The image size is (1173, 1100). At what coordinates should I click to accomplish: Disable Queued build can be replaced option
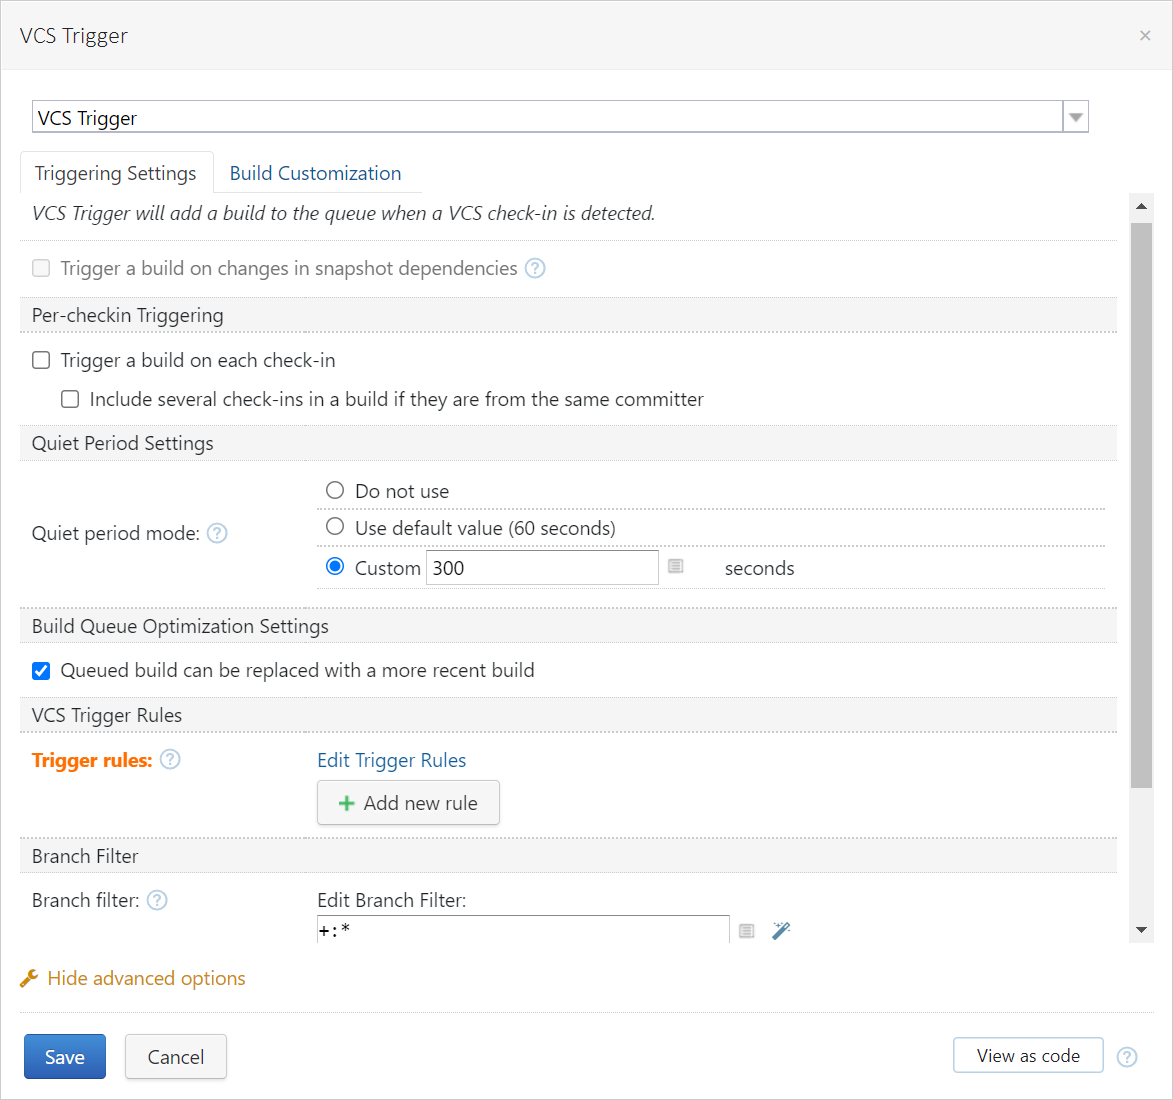(40, 670)
